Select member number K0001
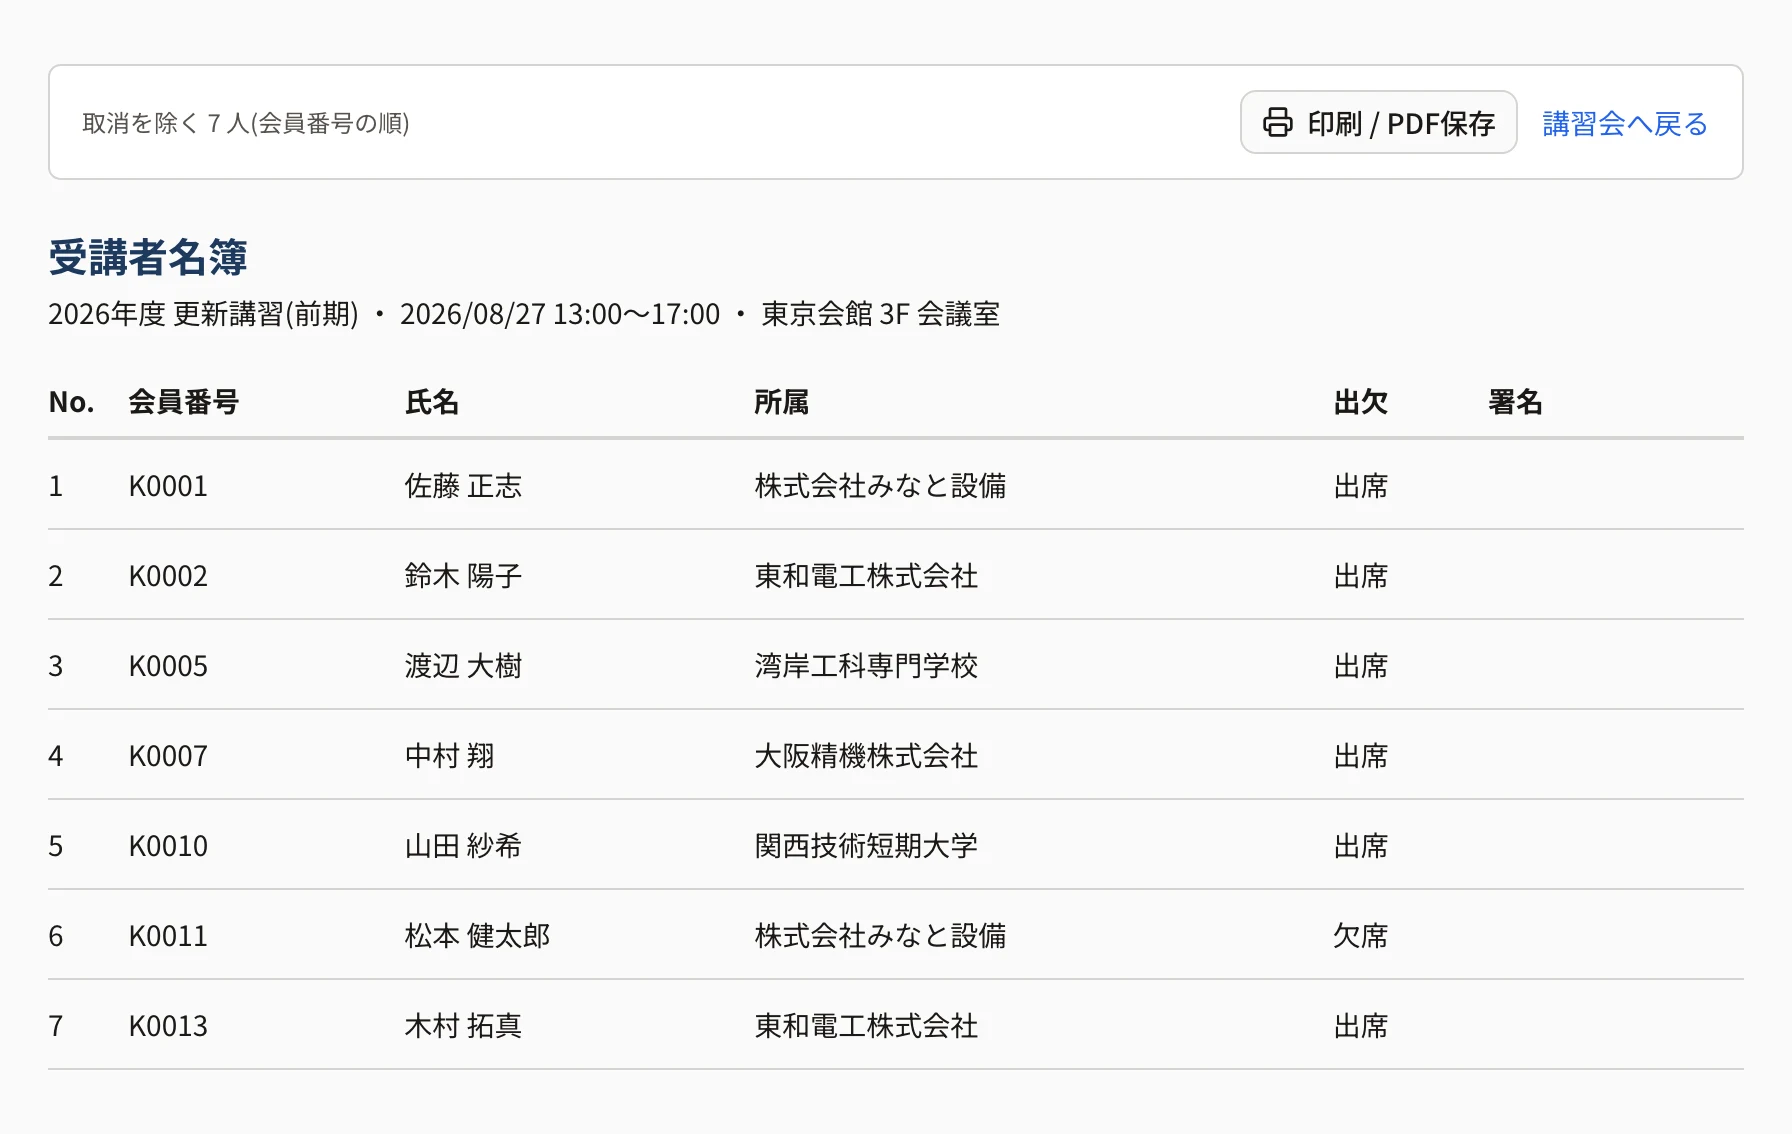1792x1134 pixels. (x=168, y=486)
